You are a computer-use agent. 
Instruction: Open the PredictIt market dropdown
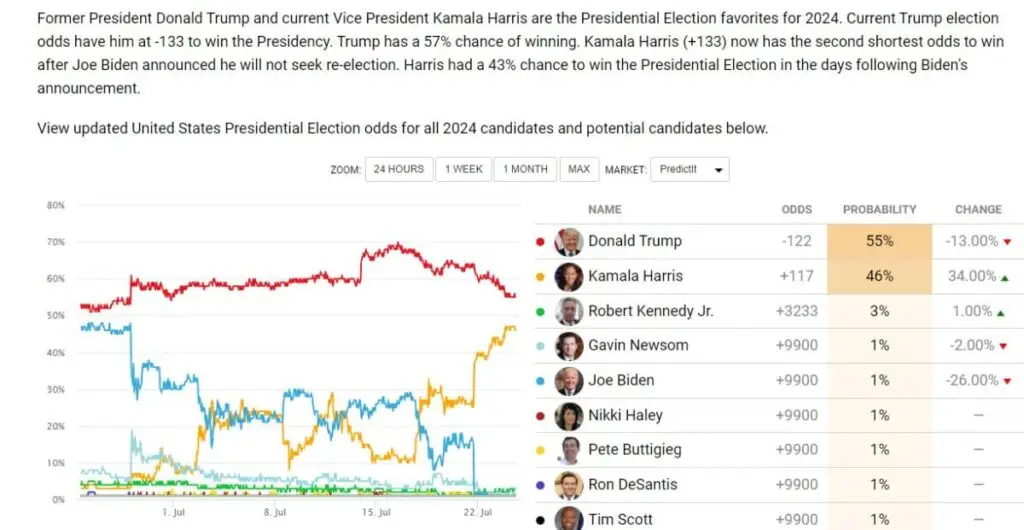pyautogui.click(x=690, y=170)
